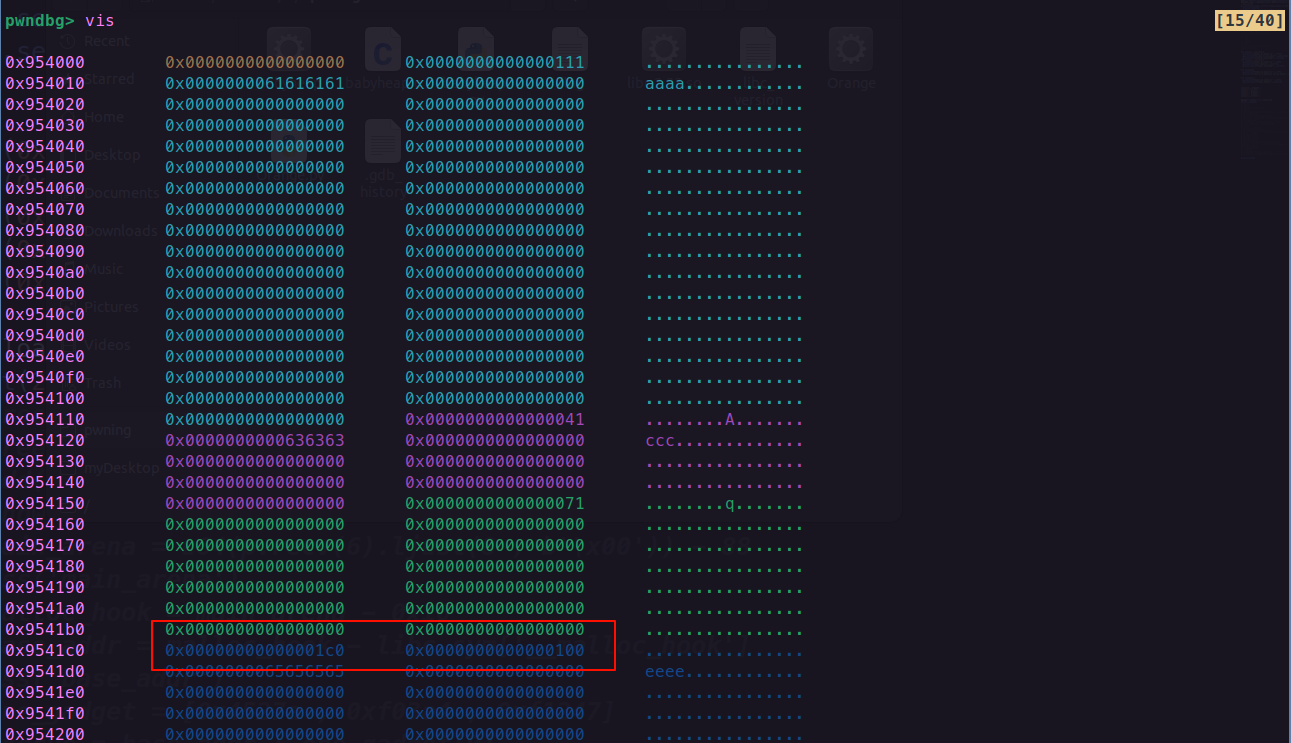Click address 0x9541f0
Viewport: 1291px width, 743px height.
pos(45,713)
